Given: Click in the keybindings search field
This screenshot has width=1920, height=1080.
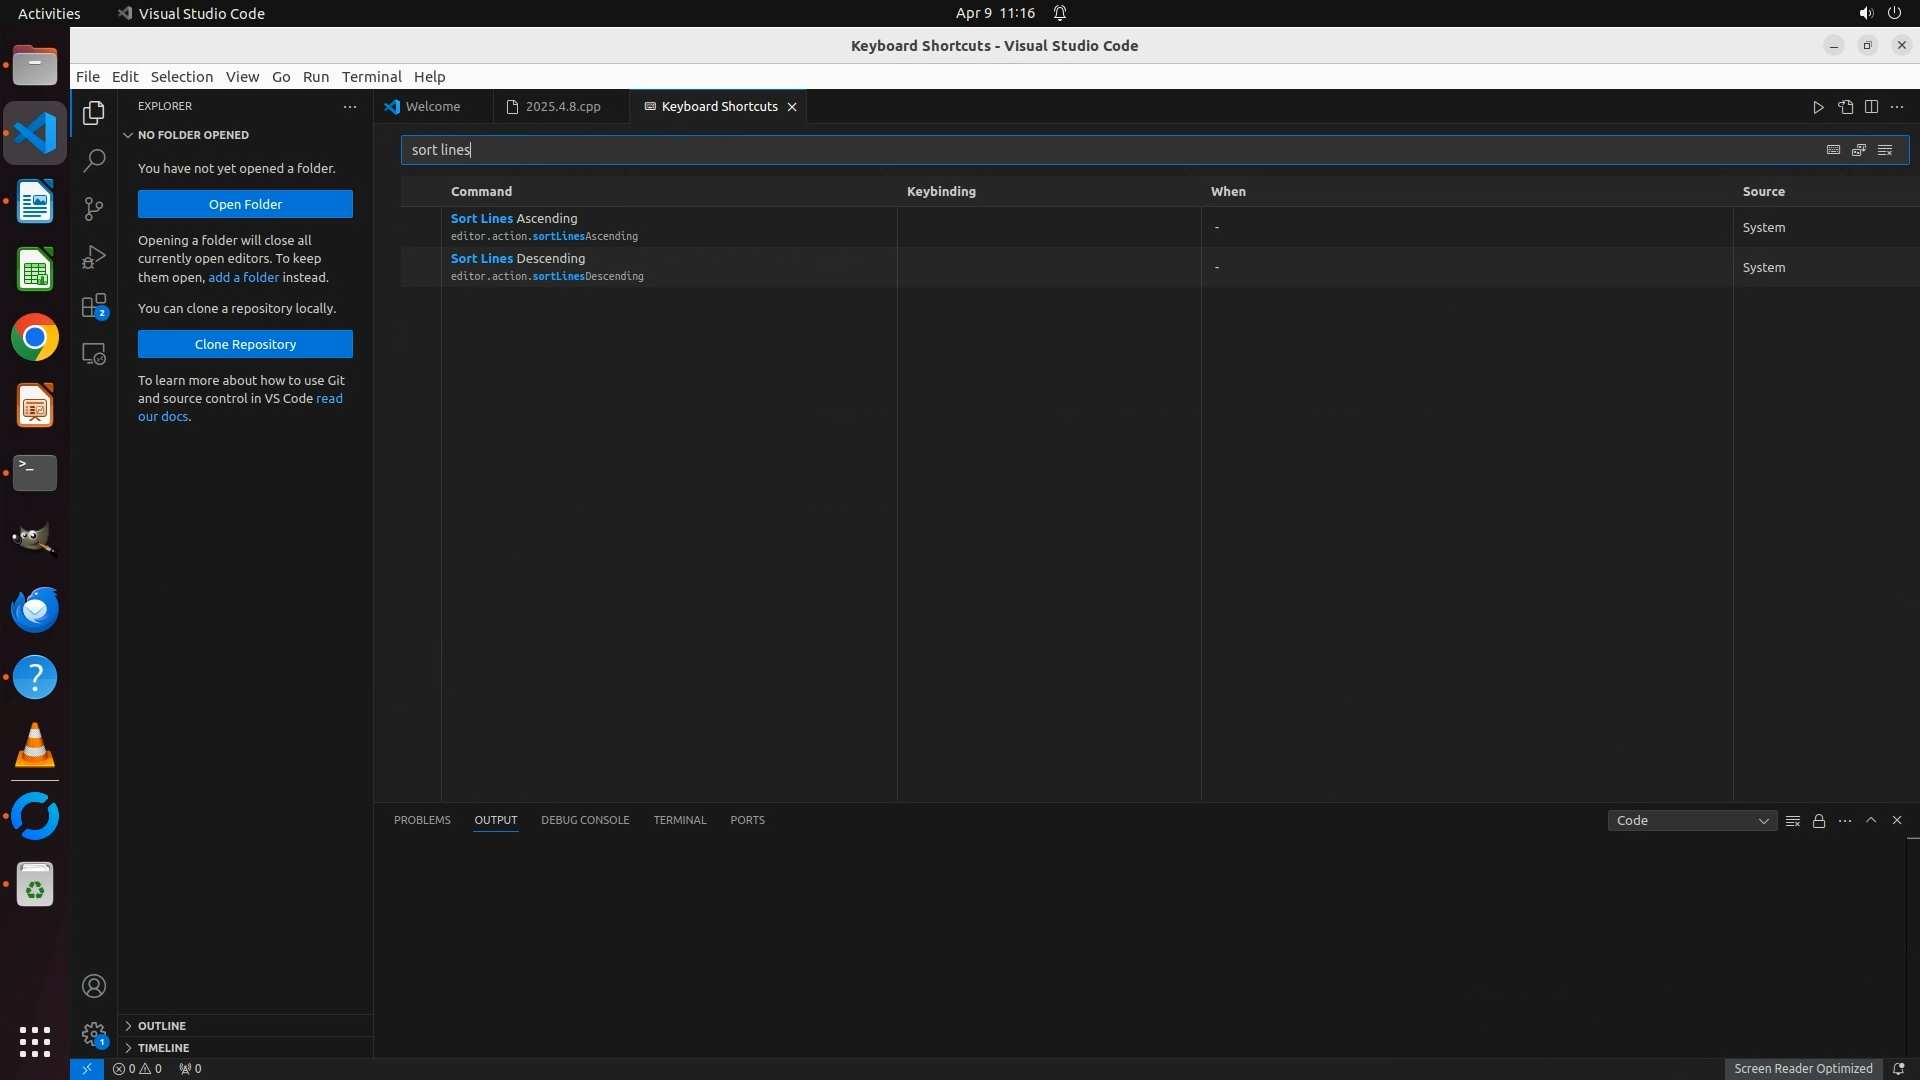Looking at the screenshot, I should (1100, 150).
